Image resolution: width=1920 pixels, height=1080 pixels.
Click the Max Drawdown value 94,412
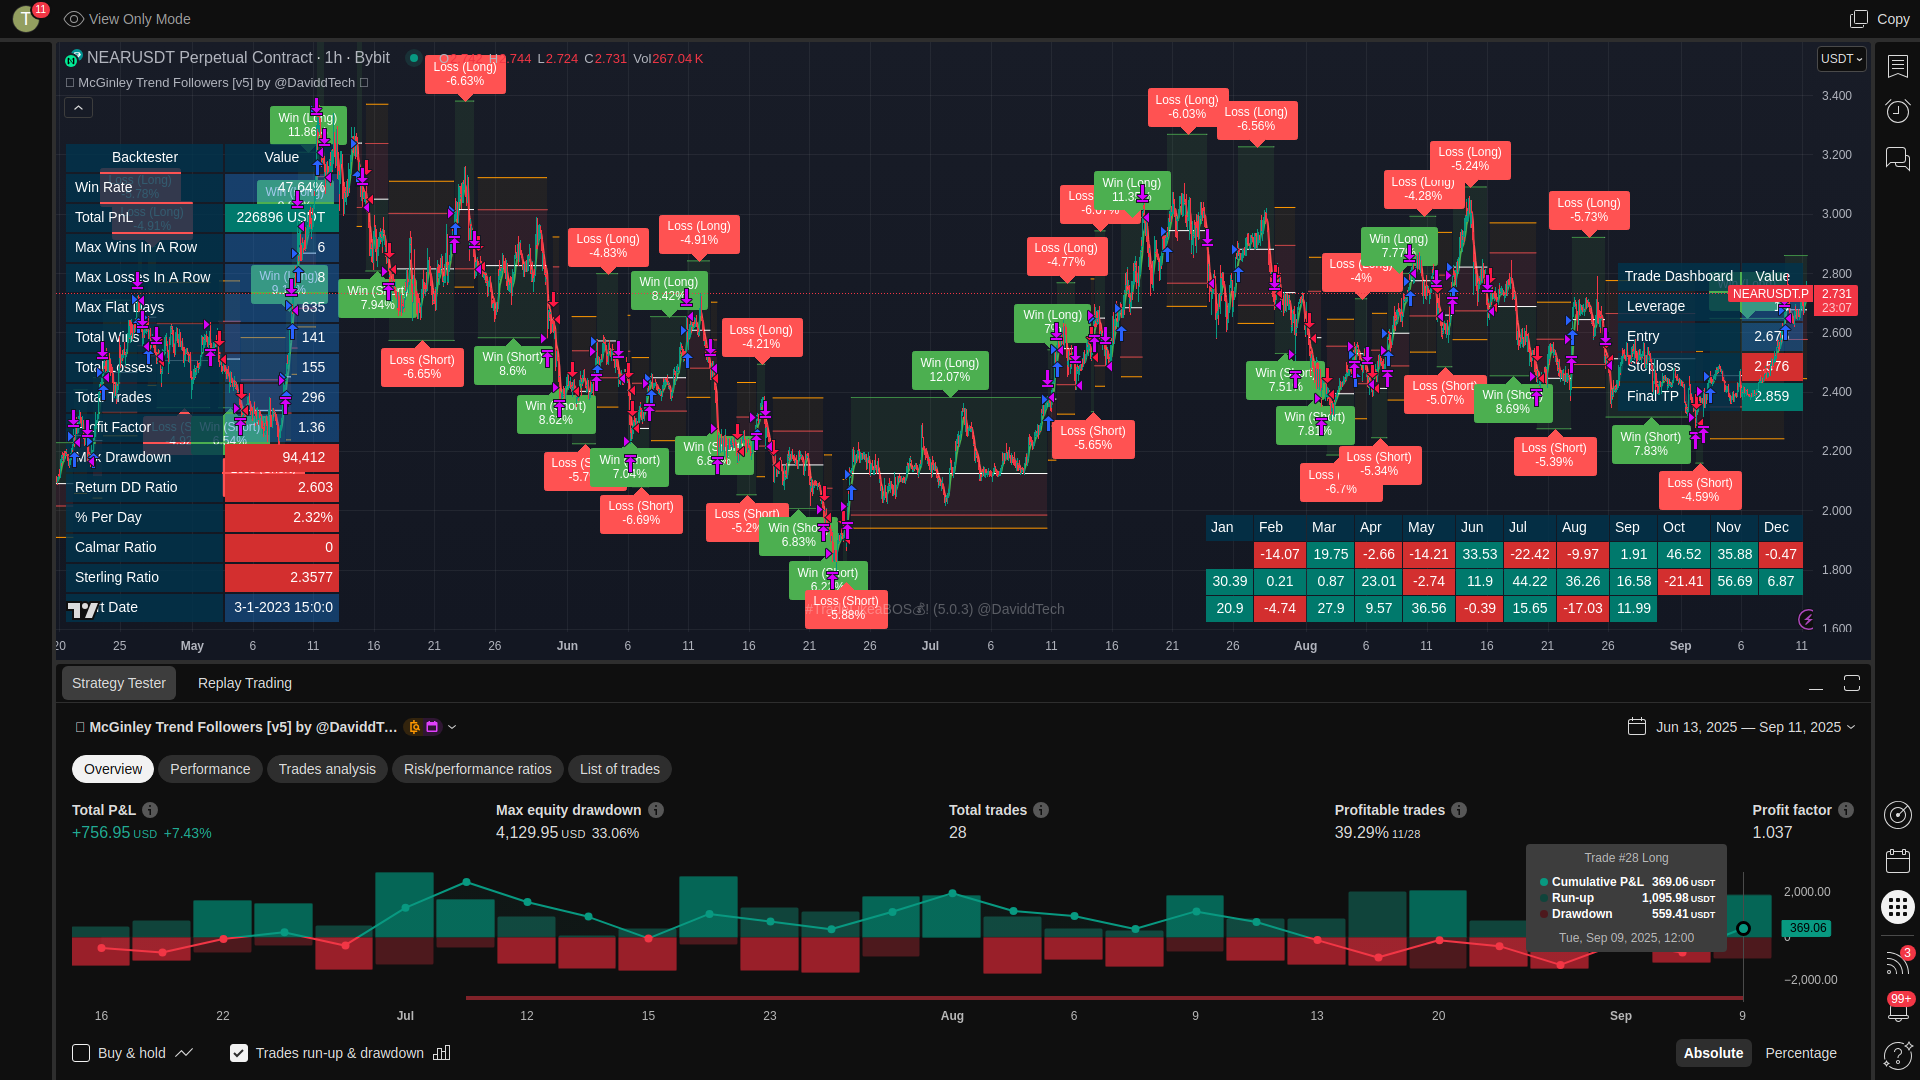282,457
